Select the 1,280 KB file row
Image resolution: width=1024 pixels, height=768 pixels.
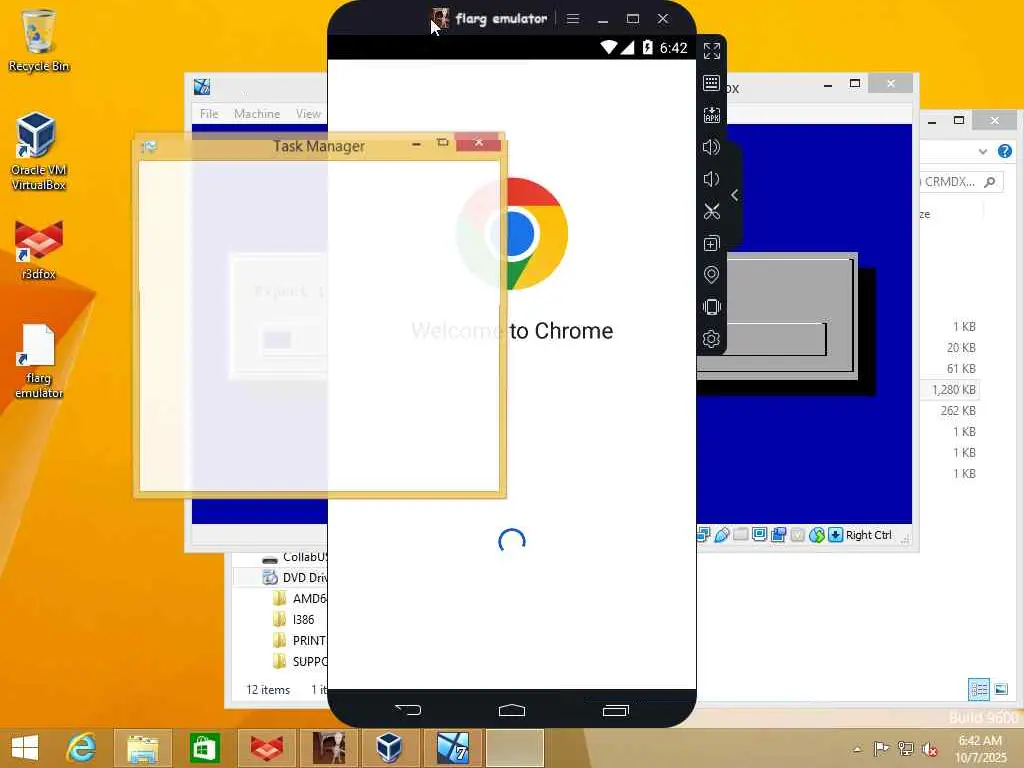click(x=951, y=390)
